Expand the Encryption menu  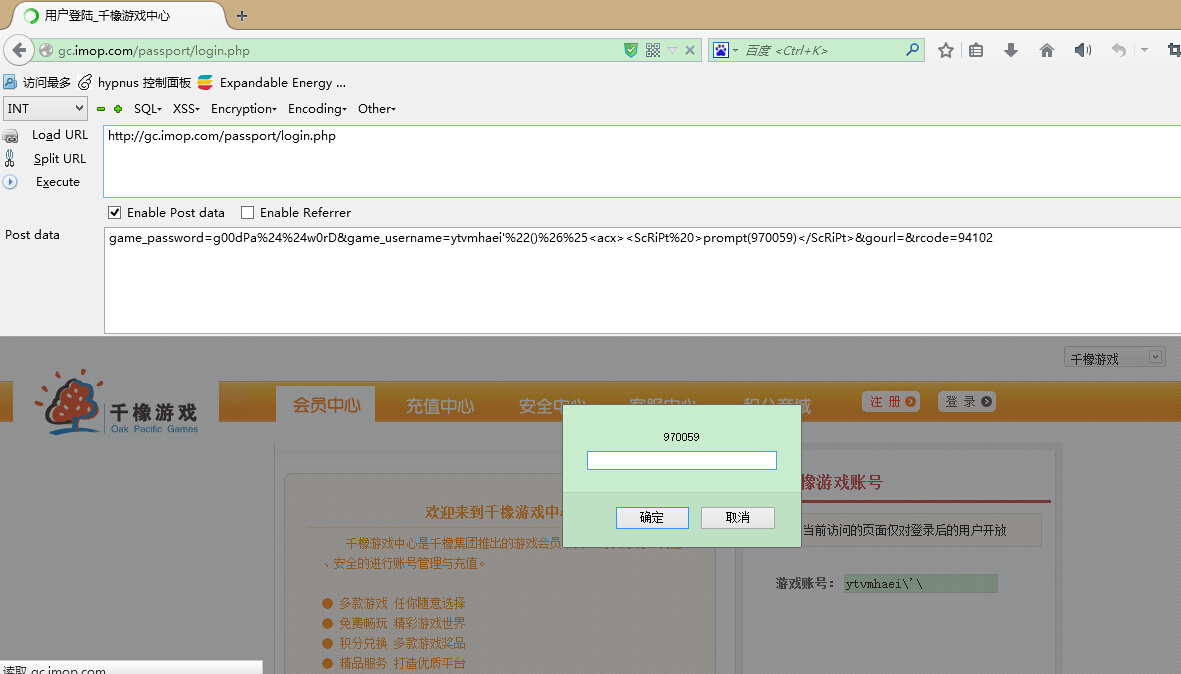coord(244,108)
